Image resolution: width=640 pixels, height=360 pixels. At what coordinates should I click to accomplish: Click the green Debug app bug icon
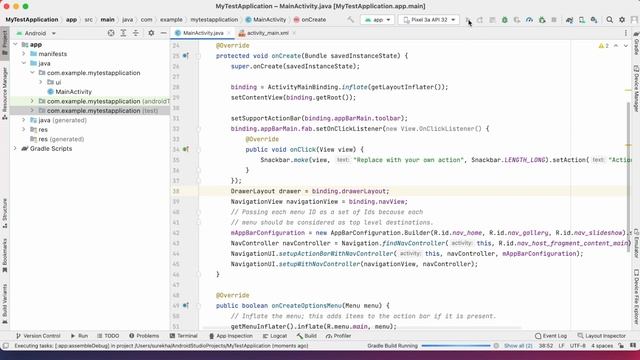click(504, 20)
